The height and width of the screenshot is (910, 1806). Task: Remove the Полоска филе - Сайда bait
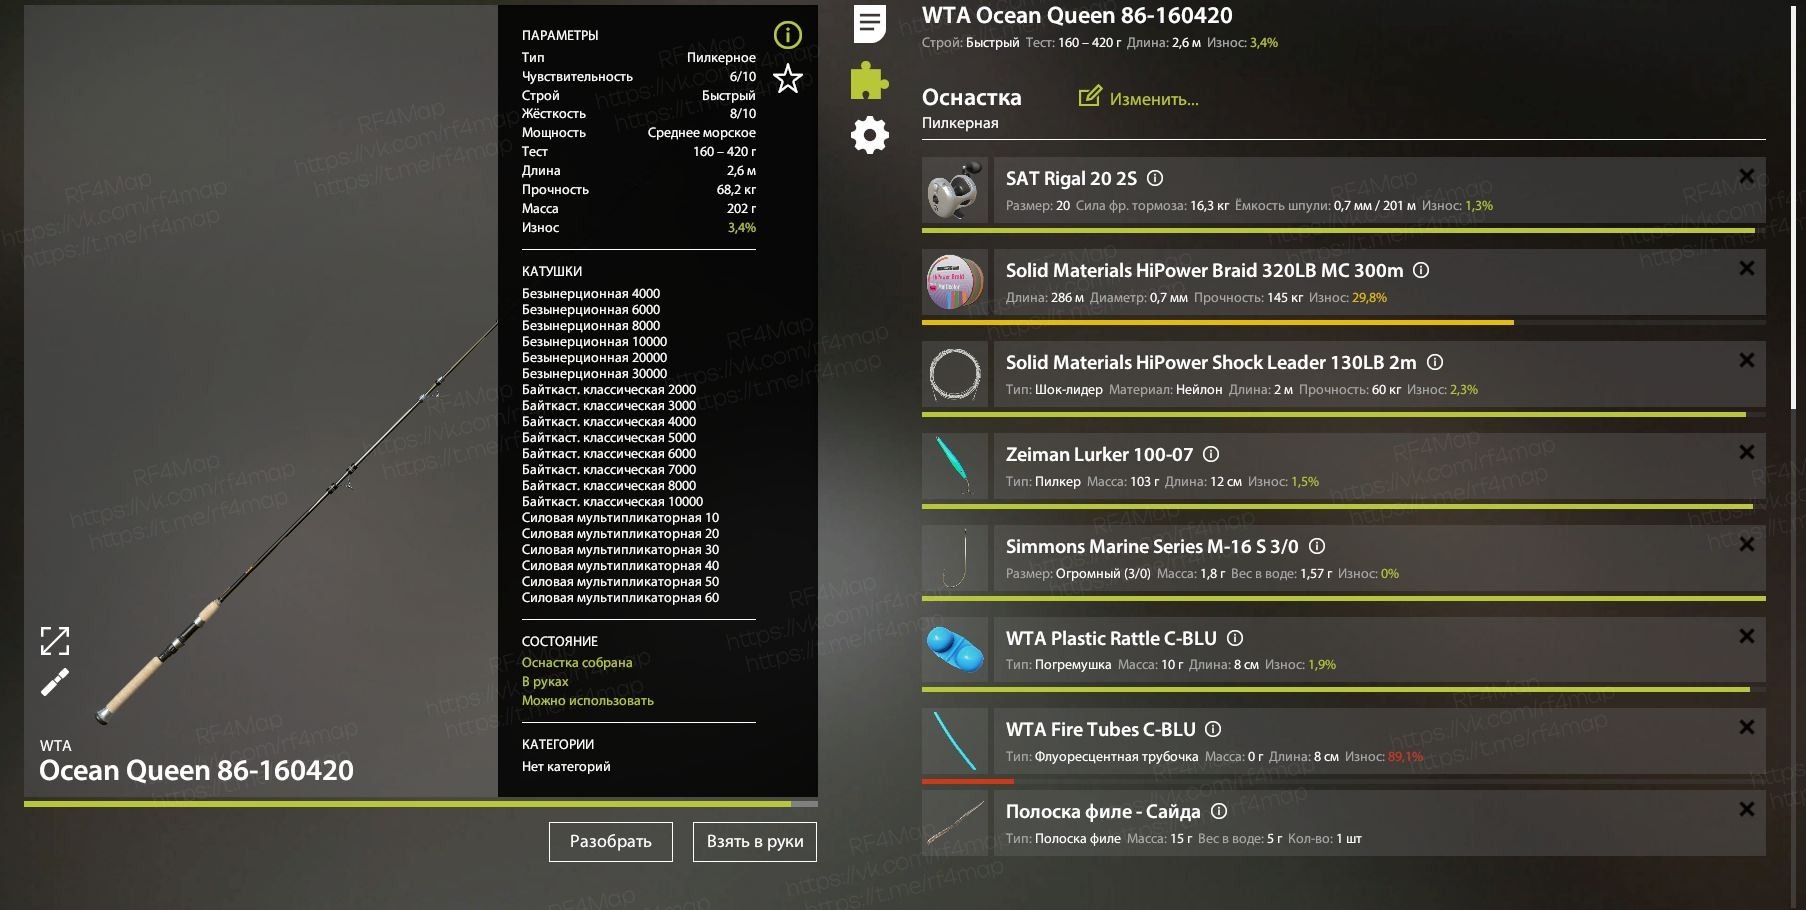coord(1746,809)
